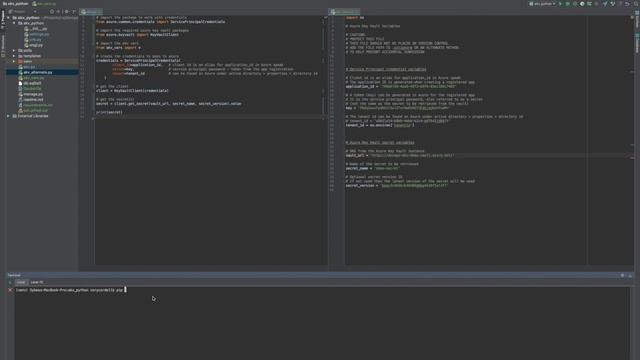The height and width of the screenshot is (360, 640).
Task: Start debugging with the Debug bug icon
Action: [x=567, y=4]
